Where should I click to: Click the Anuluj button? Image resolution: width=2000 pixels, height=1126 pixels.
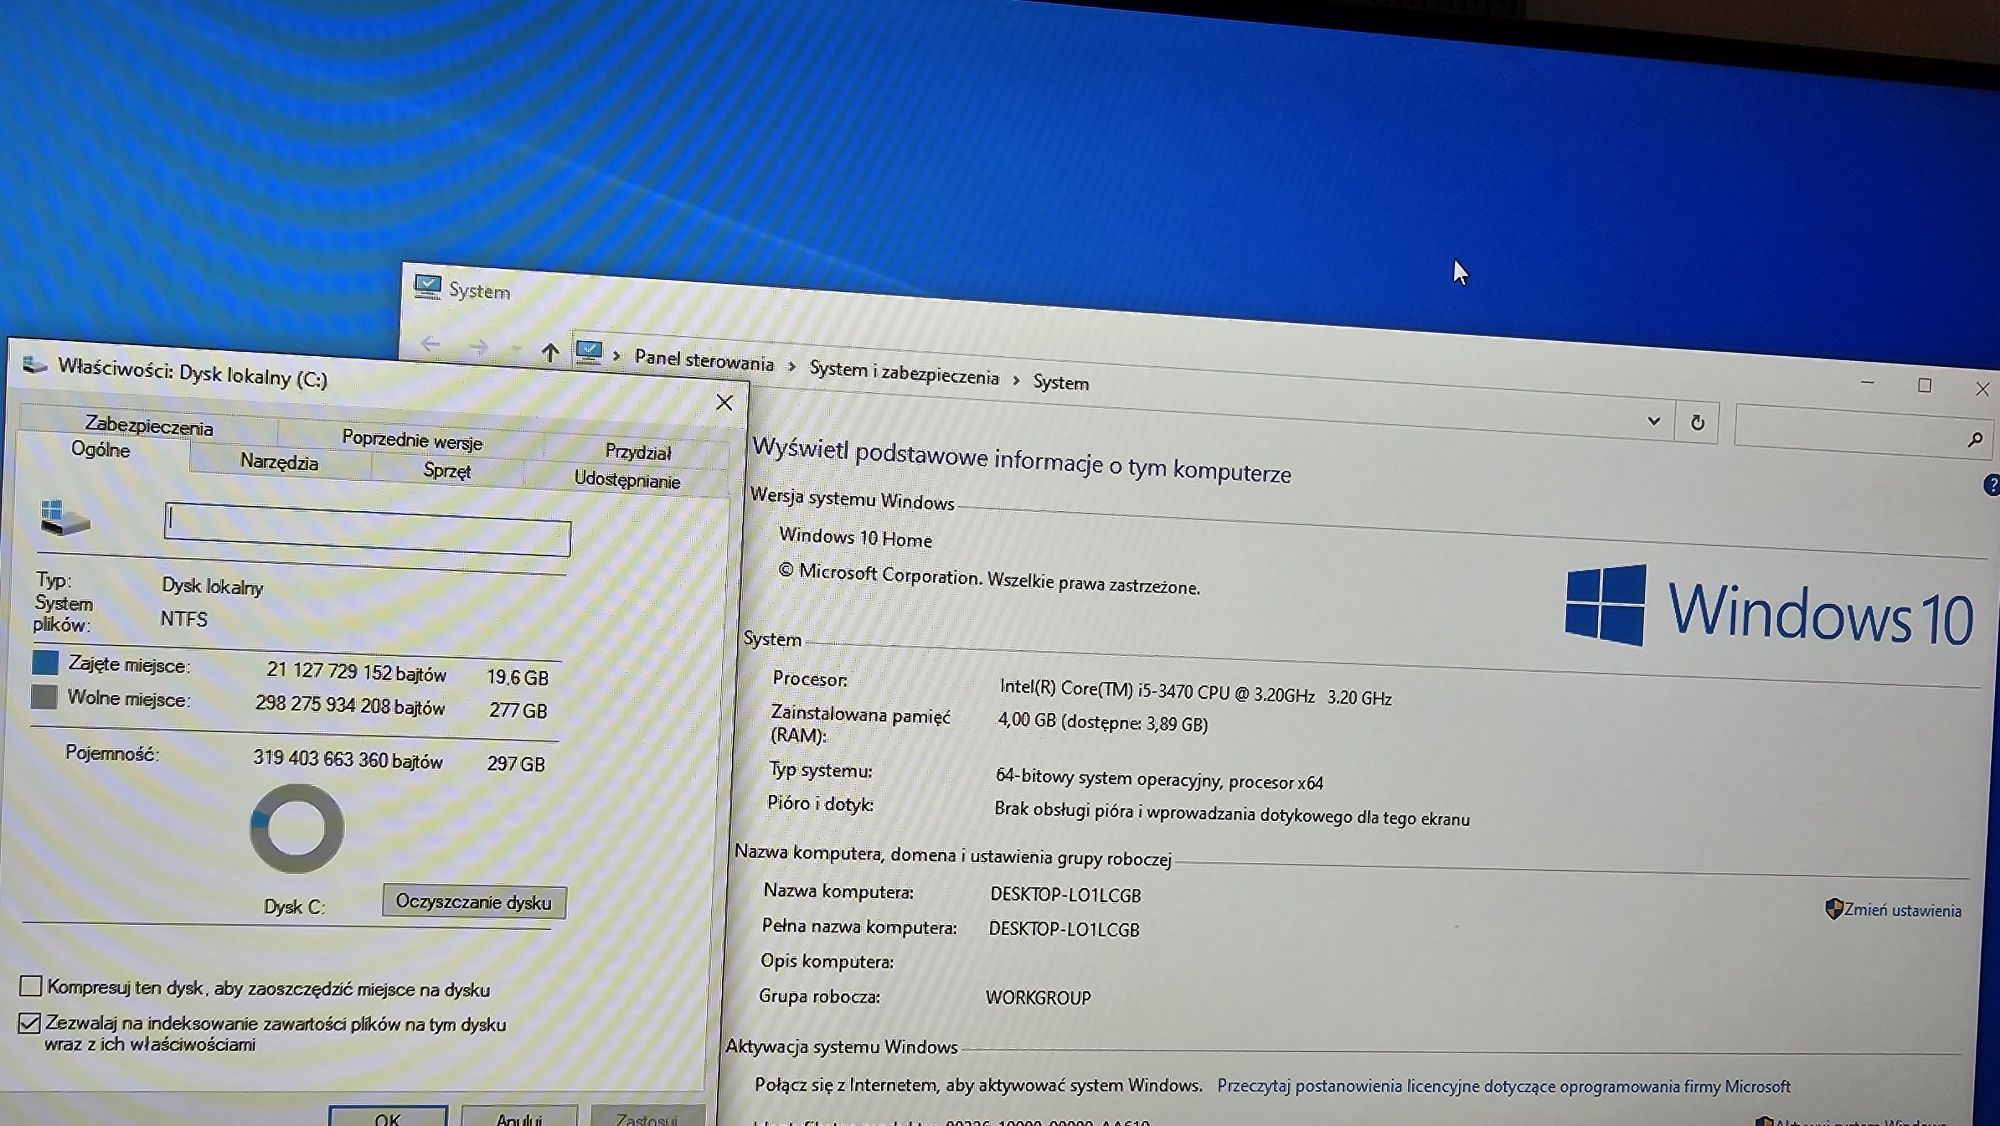pos(519,1118)
